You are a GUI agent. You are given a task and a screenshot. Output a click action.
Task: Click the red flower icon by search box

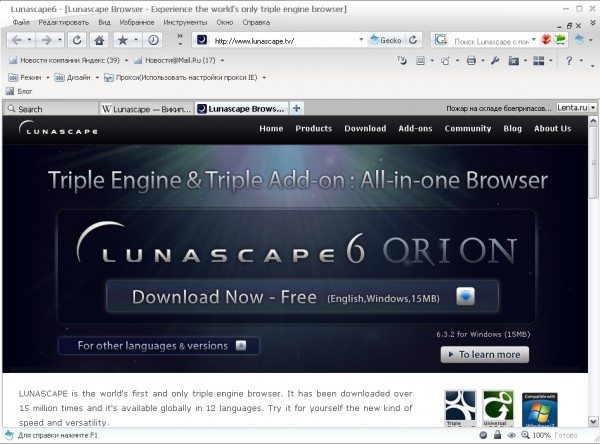(546, 40)
